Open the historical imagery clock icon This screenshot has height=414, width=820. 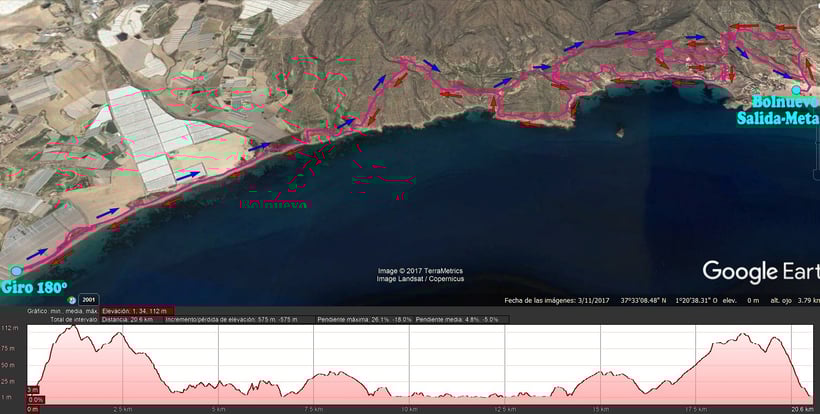click(72, 300)
